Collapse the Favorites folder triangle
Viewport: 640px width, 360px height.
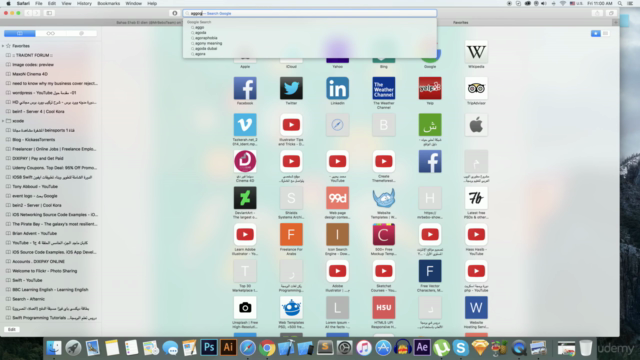[x=3, y=46]
